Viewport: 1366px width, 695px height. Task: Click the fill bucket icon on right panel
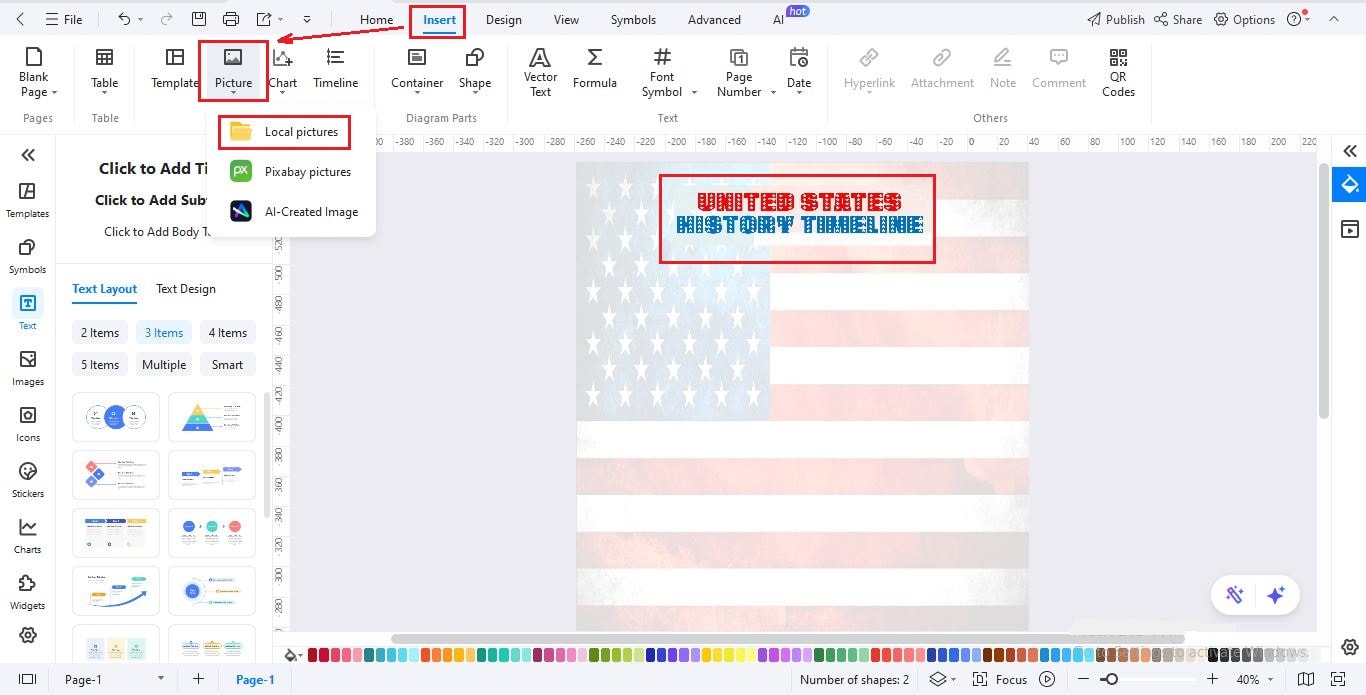coord(1350,185)
